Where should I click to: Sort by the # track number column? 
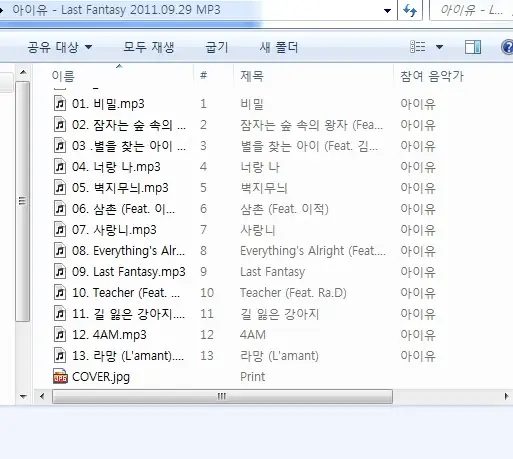(203, 75)
